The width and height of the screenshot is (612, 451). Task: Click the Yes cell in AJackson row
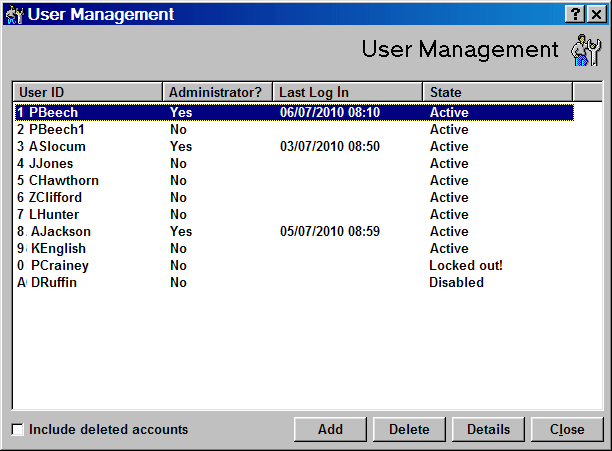tap(181, 231)
